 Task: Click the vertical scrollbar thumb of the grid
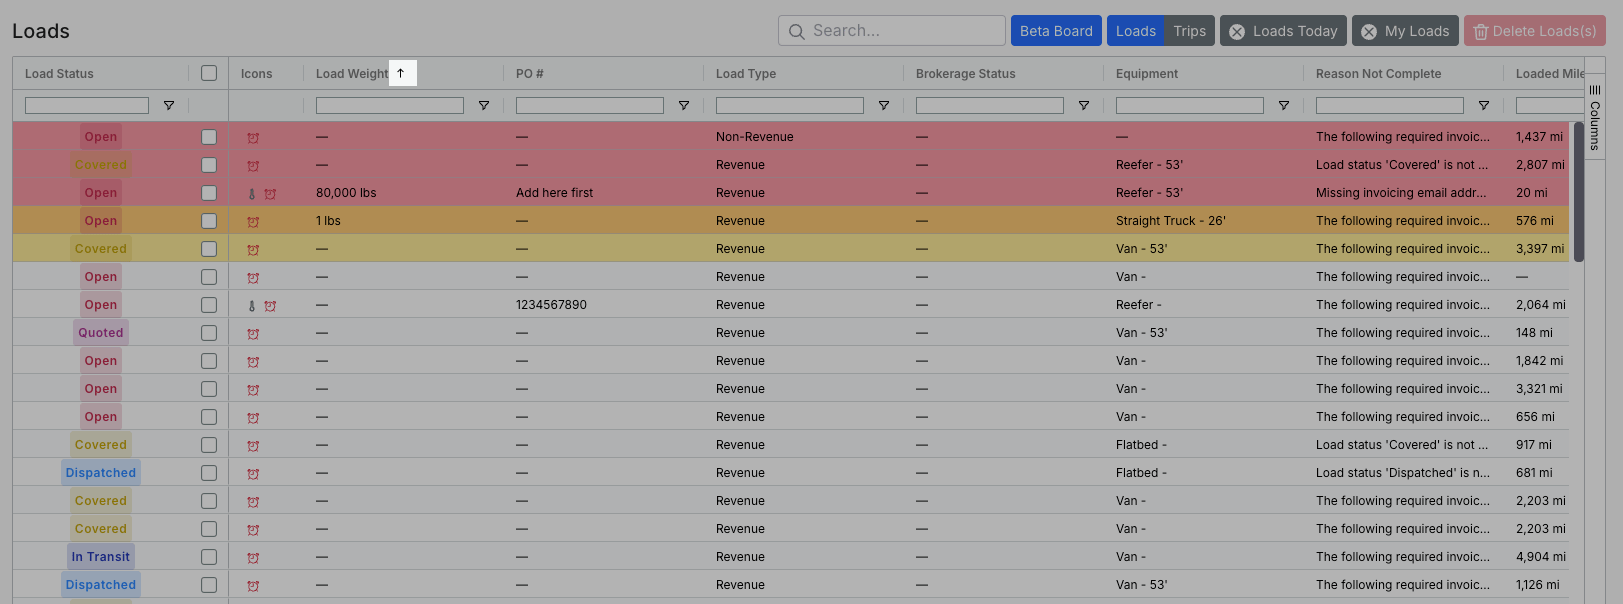[1579, 192]
